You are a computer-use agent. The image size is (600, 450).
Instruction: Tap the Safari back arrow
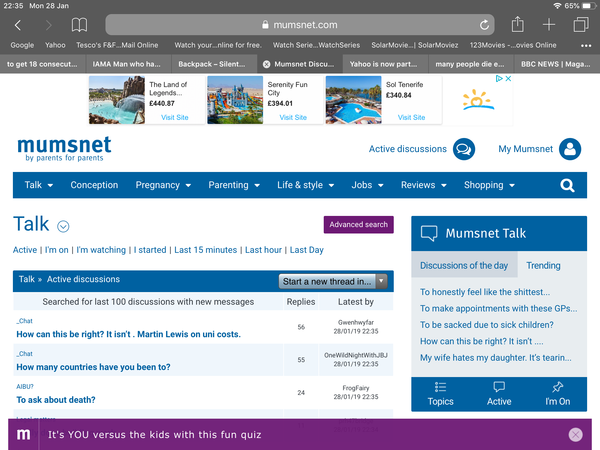pyautogui.click(x=18, y=25)
